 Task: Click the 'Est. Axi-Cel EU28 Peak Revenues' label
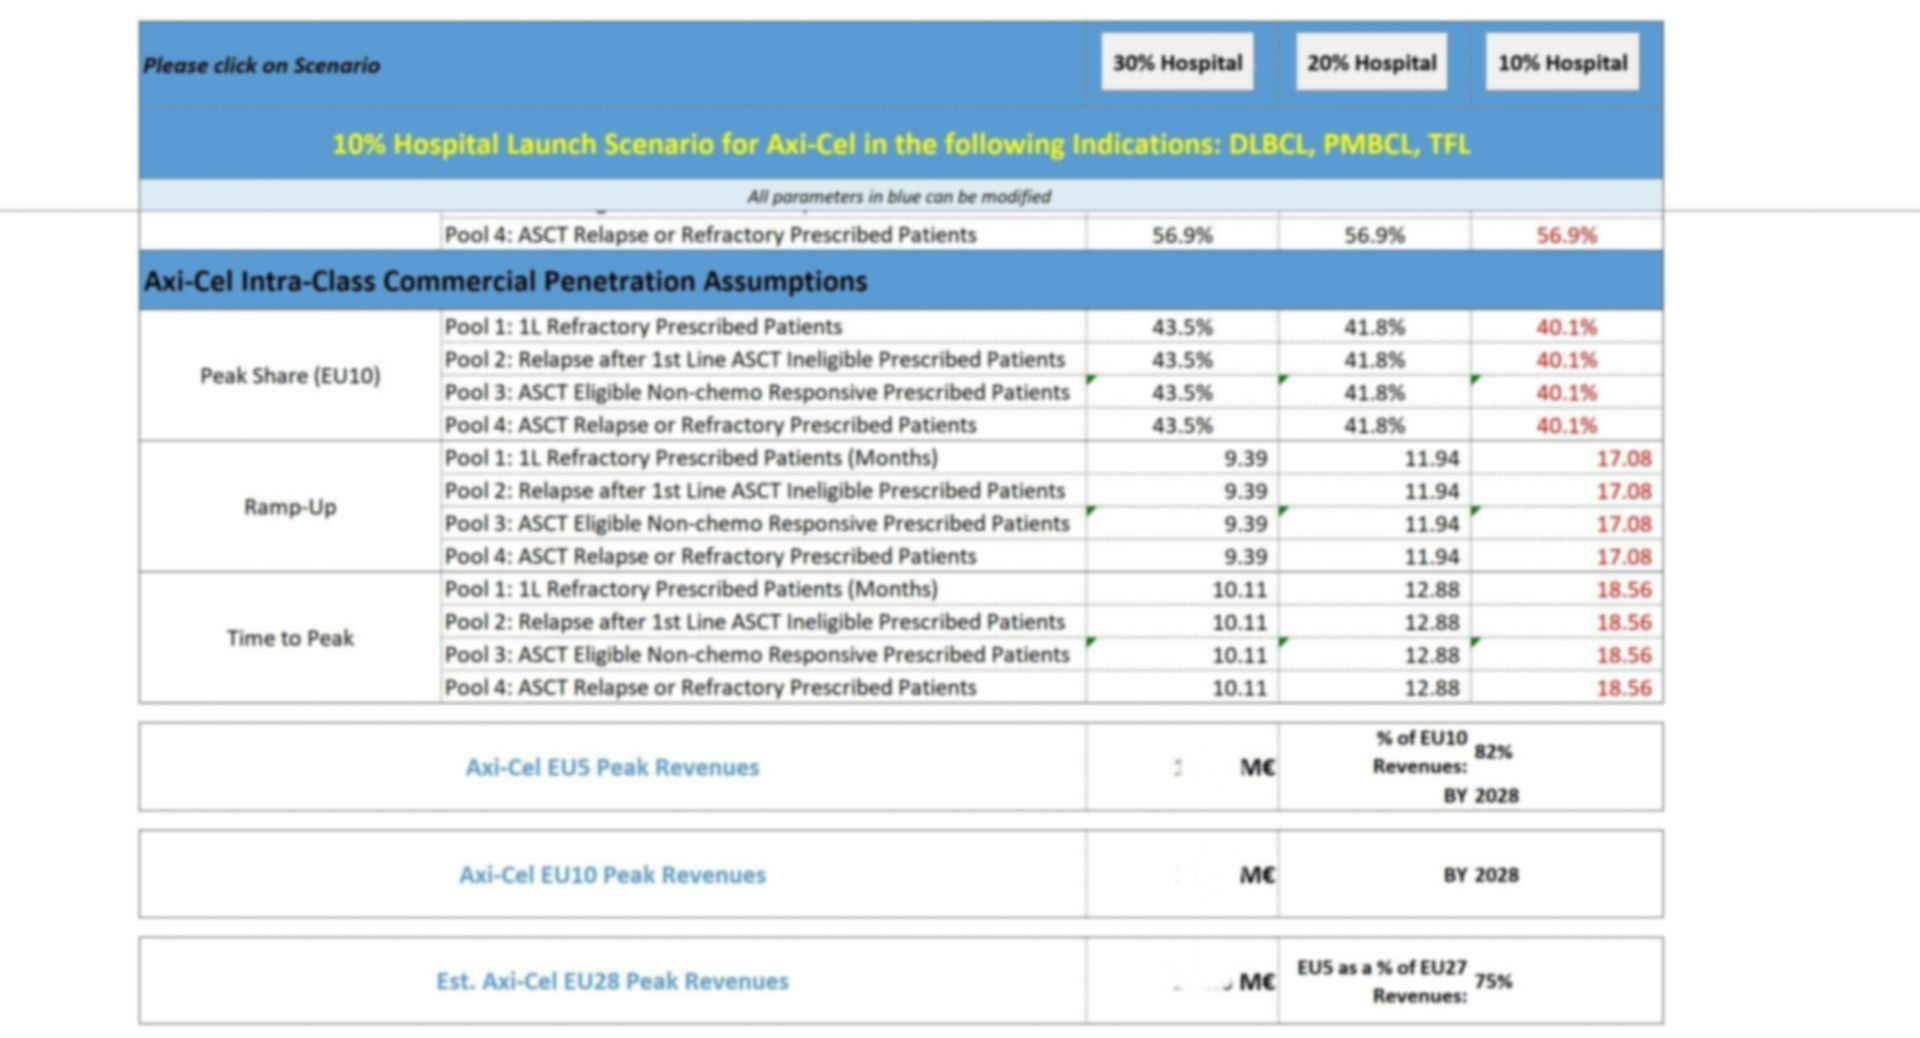[612, 981]
